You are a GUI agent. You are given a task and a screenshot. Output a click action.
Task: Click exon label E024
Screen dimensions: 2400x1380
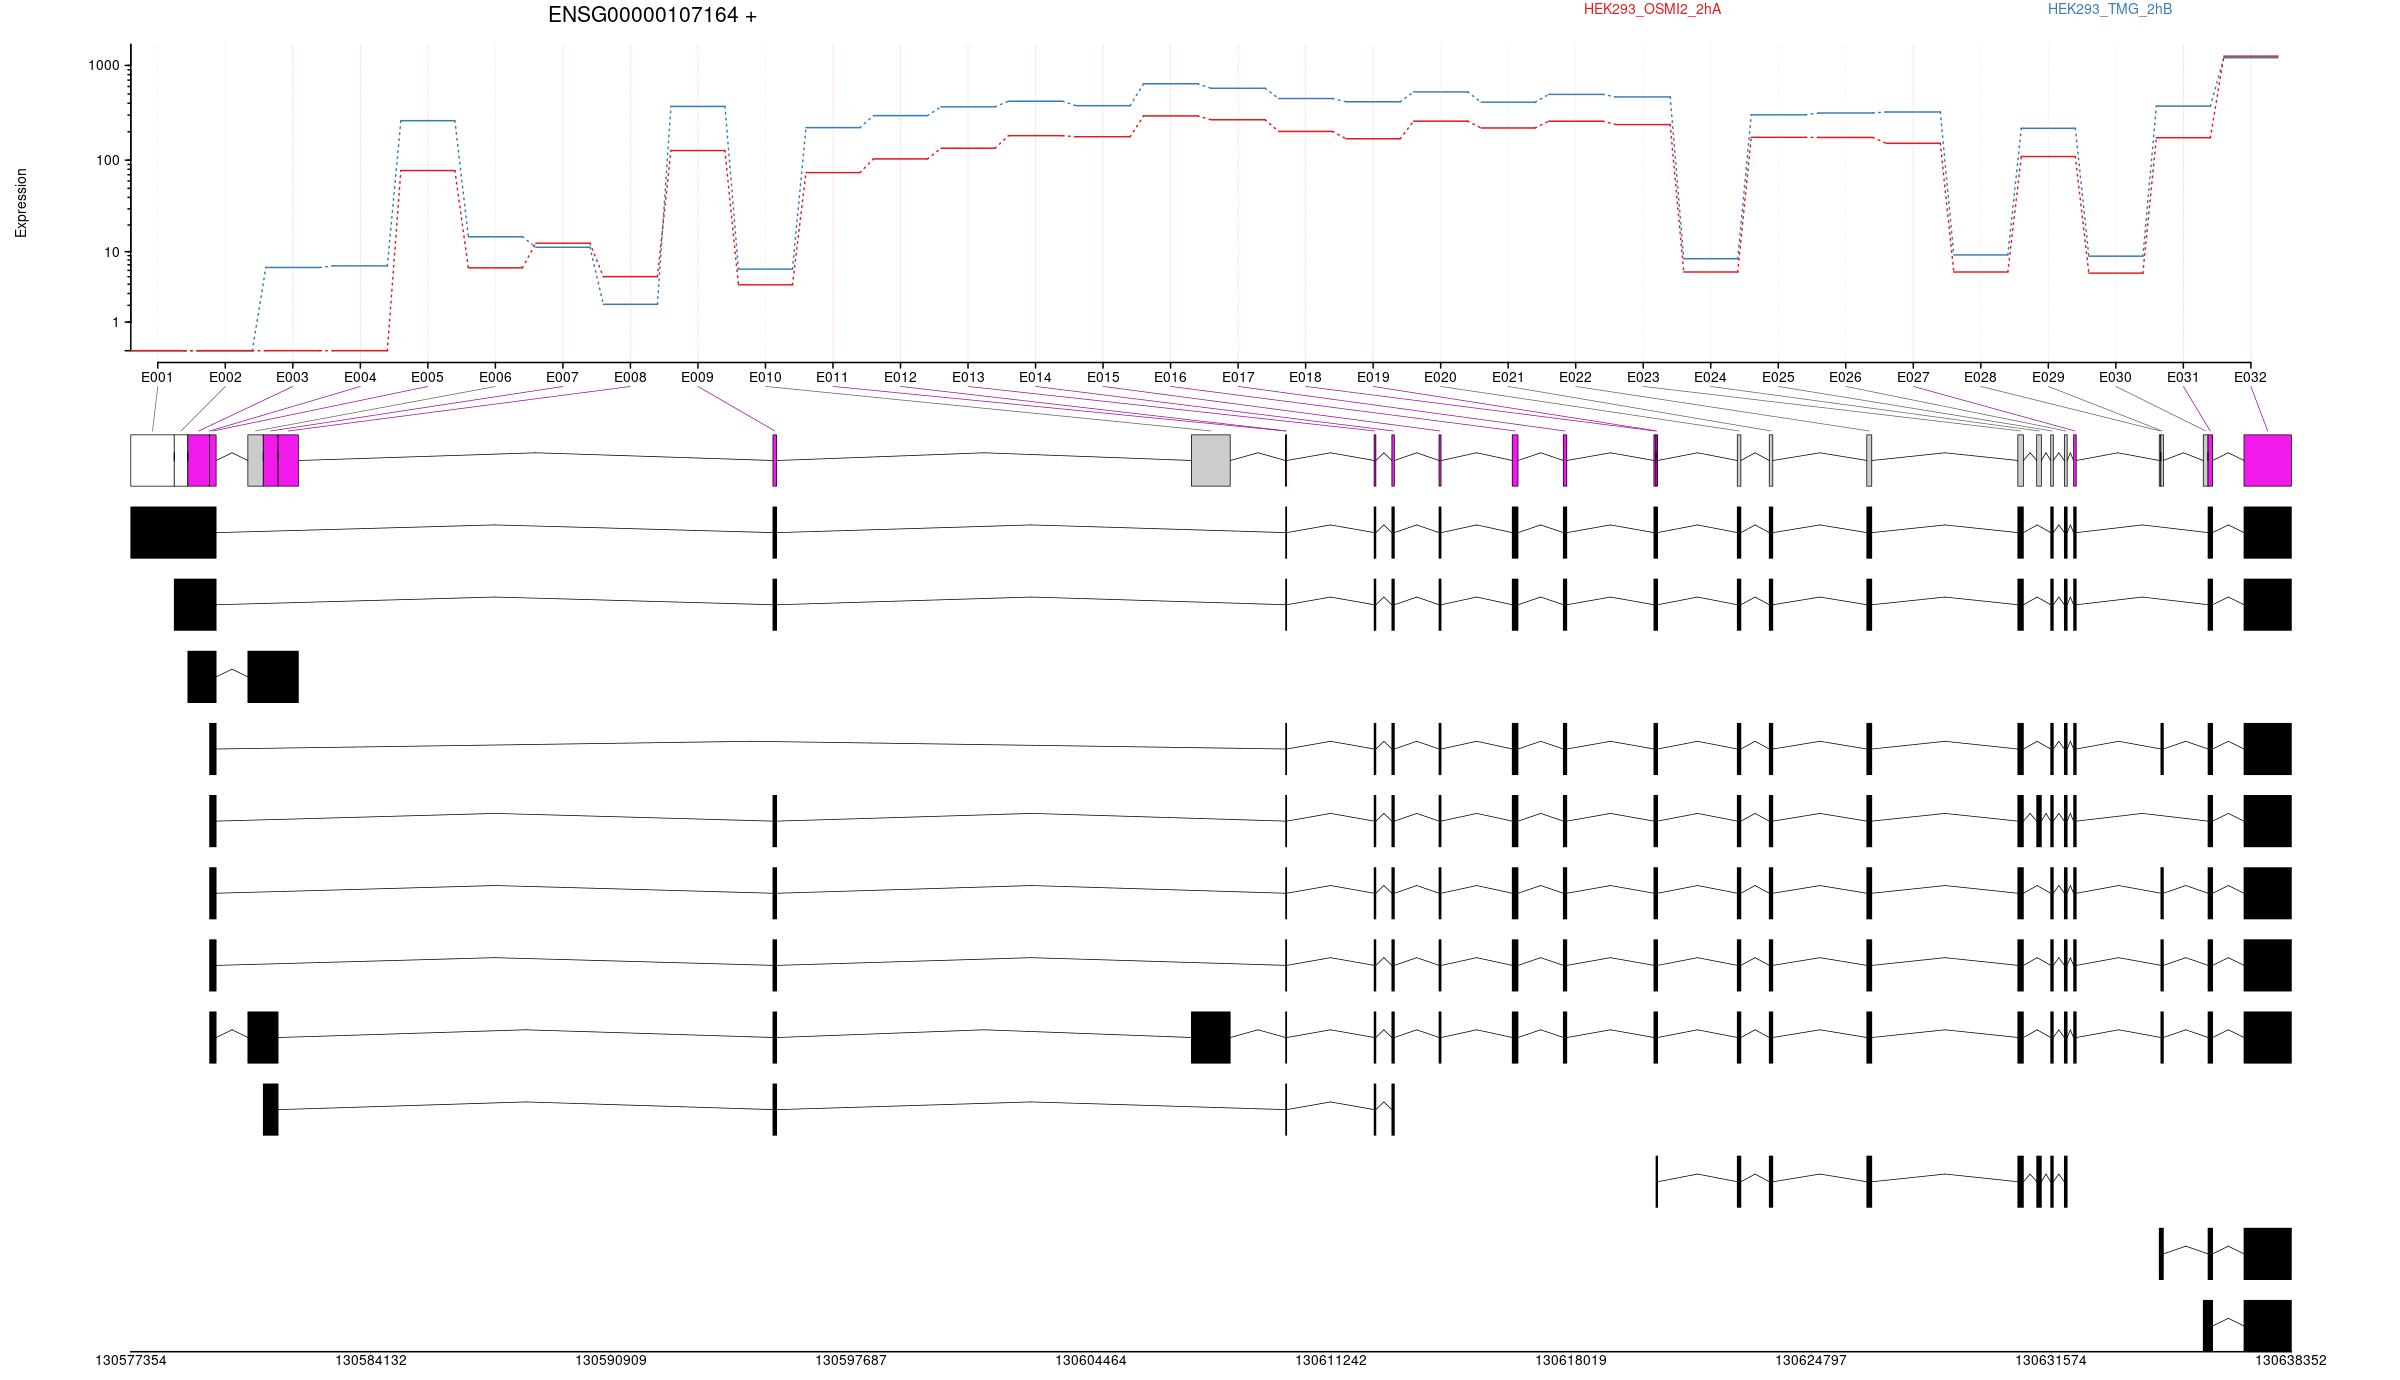click(1710, 377)
